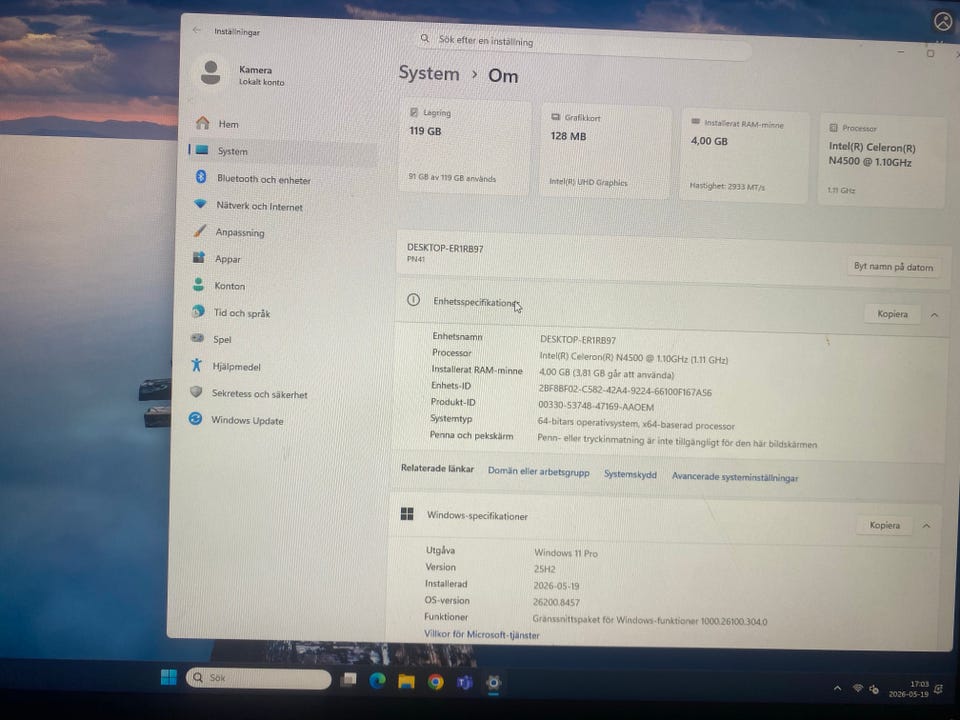This screenshot has width=960, height=720.
Task: Click the Enhetsspecifikationer info icon
Action: (413, 299)
